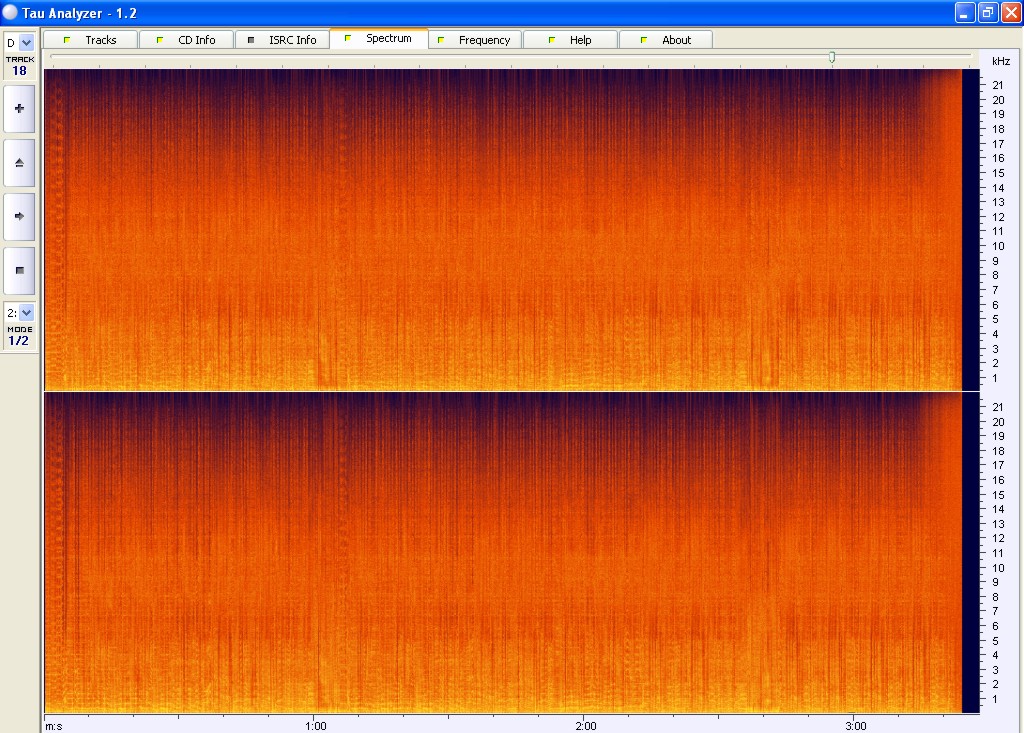
Task: Switch to the Tracks tab
Action: pos(91,40)
